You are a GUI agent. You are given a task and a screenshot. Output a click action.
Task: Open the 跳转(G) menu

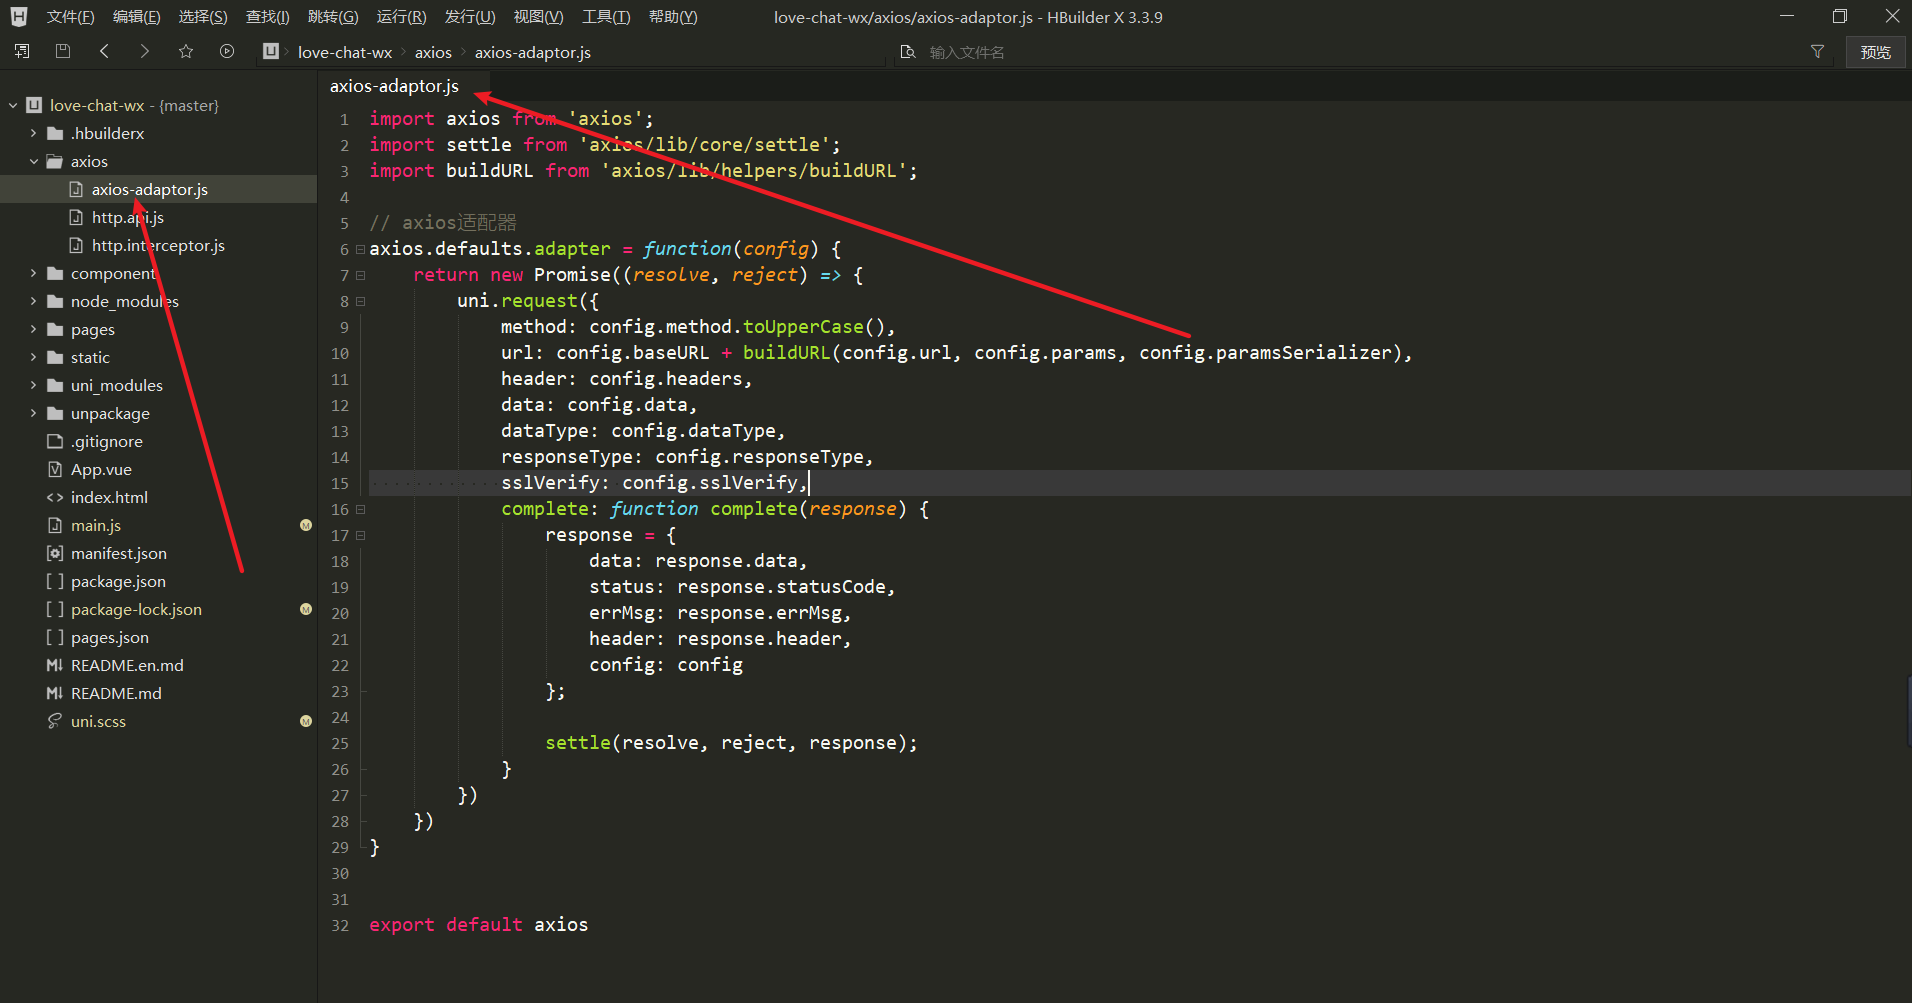click(x=333, y=17)
